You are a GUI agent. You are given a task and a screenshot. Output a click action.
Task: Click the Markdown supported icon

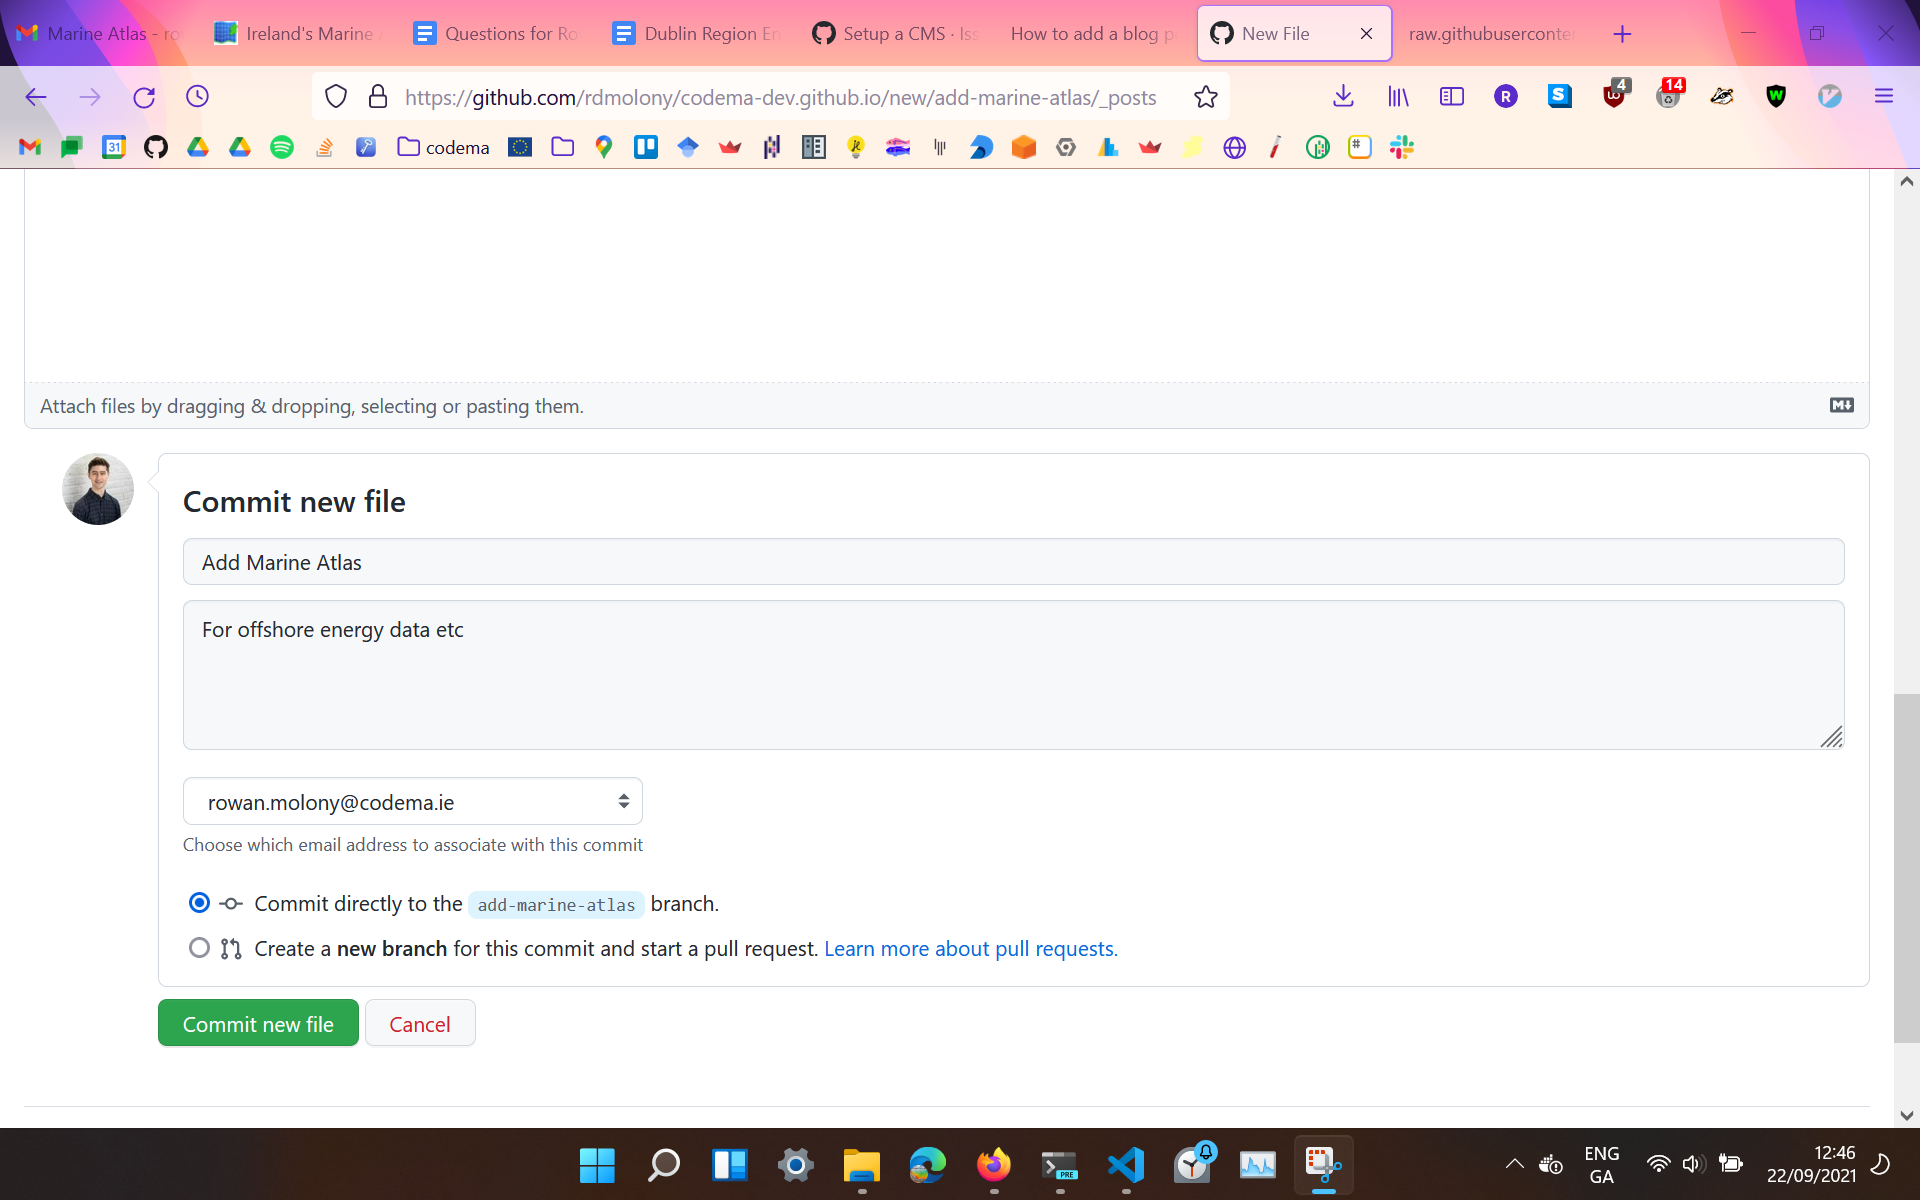[1841, 405]
